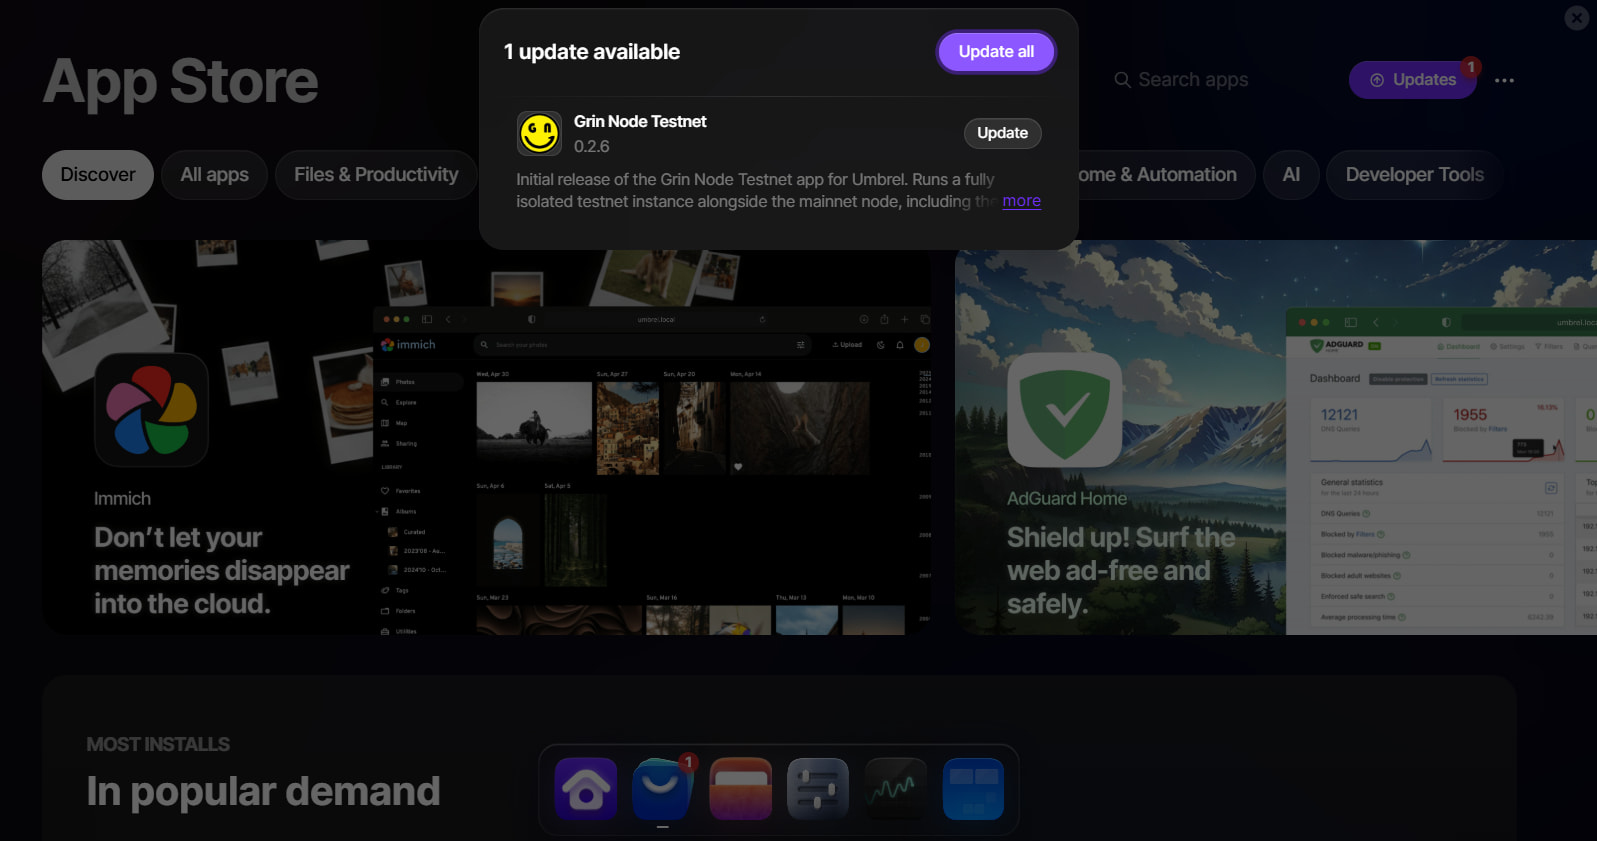Select the AI category tab
The height and width of the screenshot is (841, 1597).
point(1291,175)
